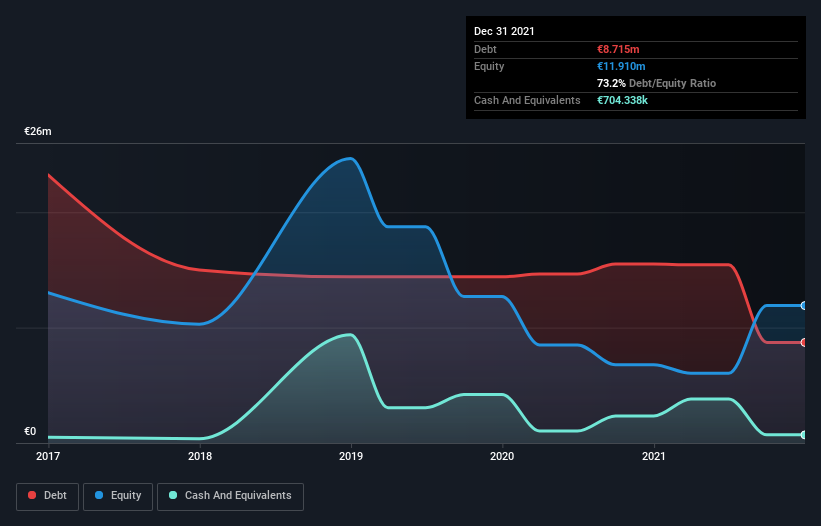821x526 pixels.
Task: Click the 2018 x-axis label
Action: click(200, 456)
